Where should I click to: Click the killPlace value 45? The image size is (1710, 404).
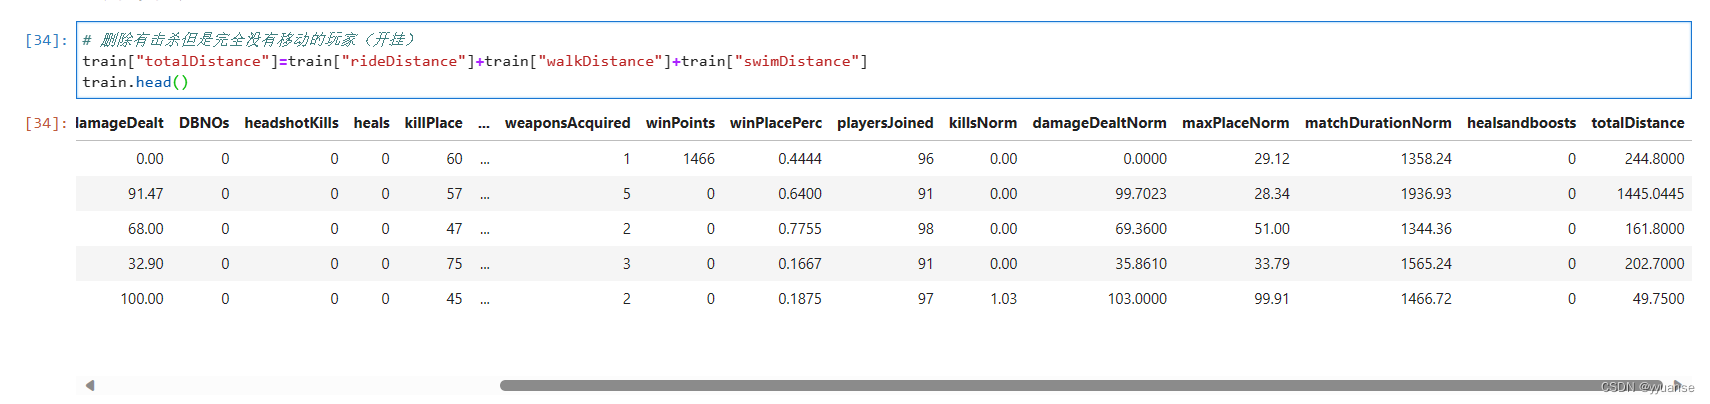point(454,299)
